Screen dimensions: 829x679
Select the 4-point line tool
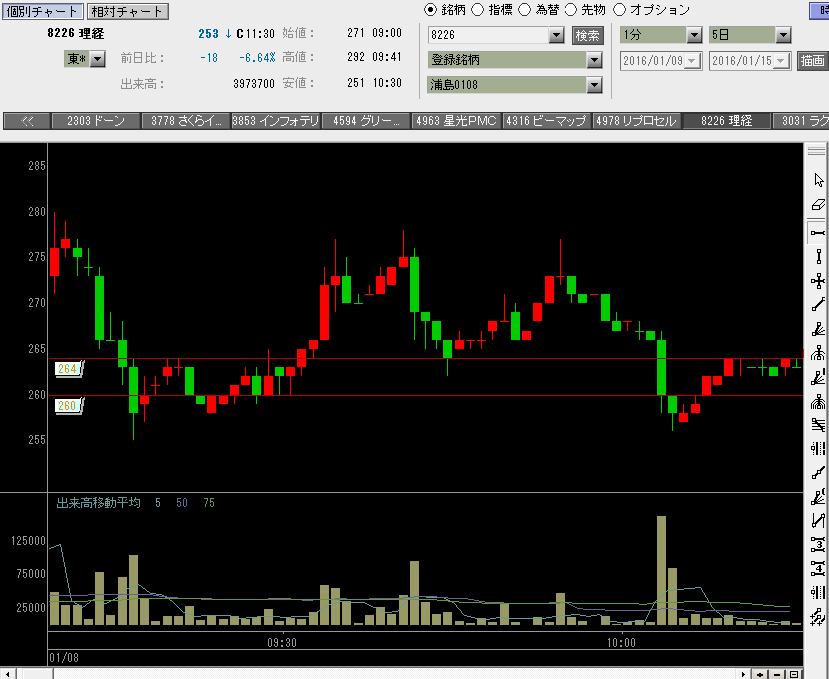[x=818, y=568]
